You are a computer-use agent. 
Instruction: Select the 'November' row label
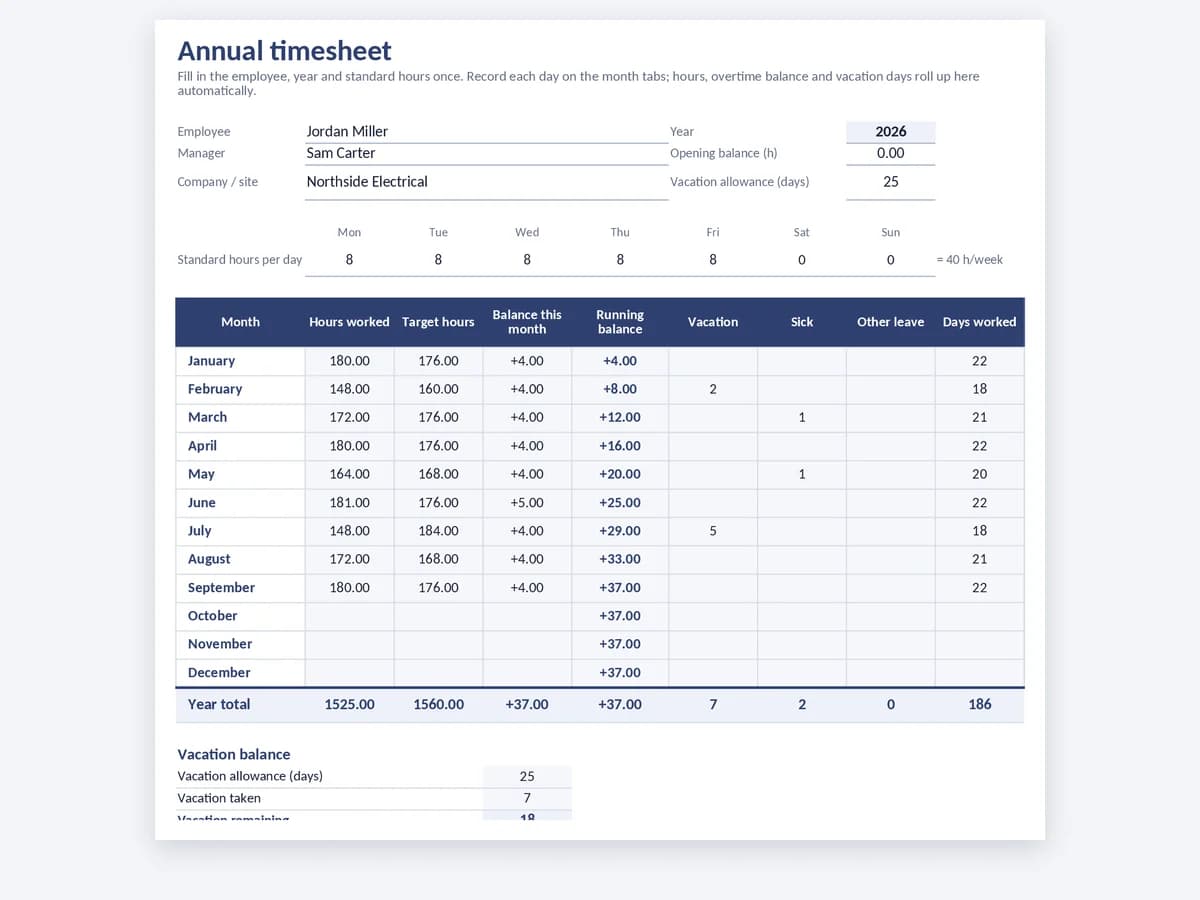[x=240, y=644]
